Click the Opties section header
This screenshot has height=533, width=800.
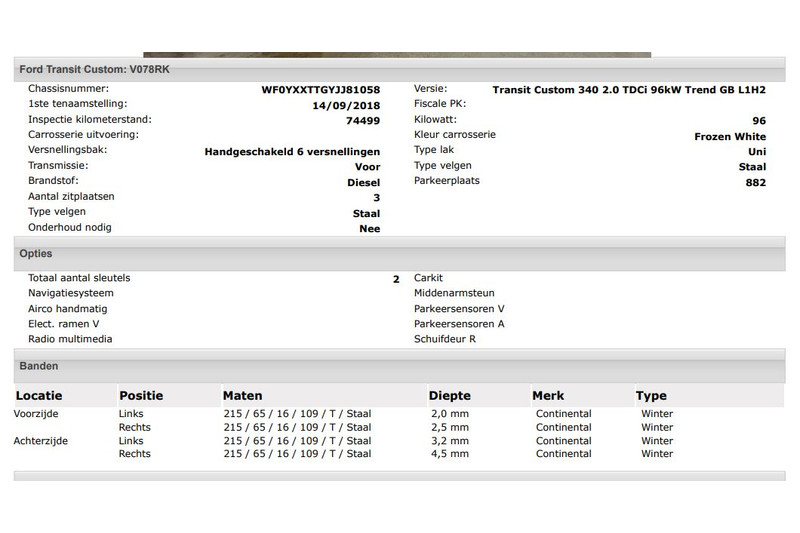click(x=37, y=254)
